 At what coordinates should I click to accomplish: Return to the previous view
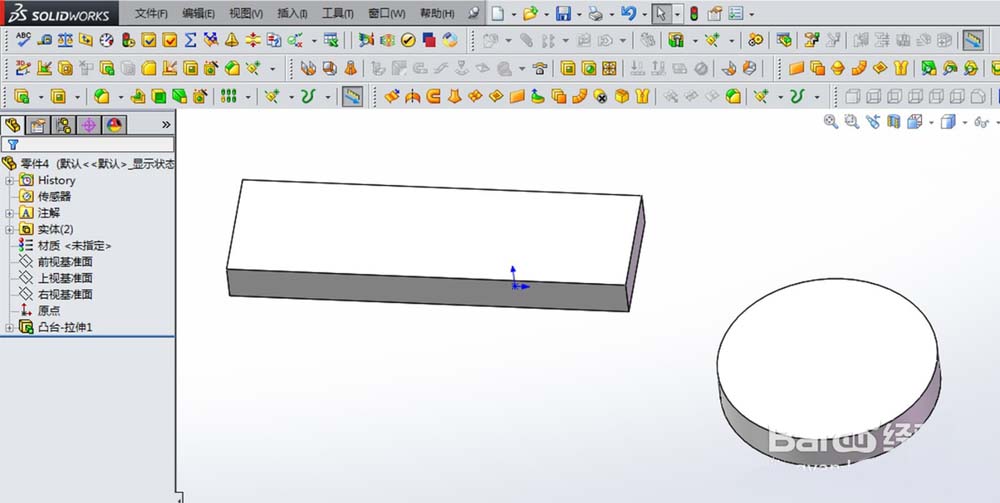pos(872,121)
